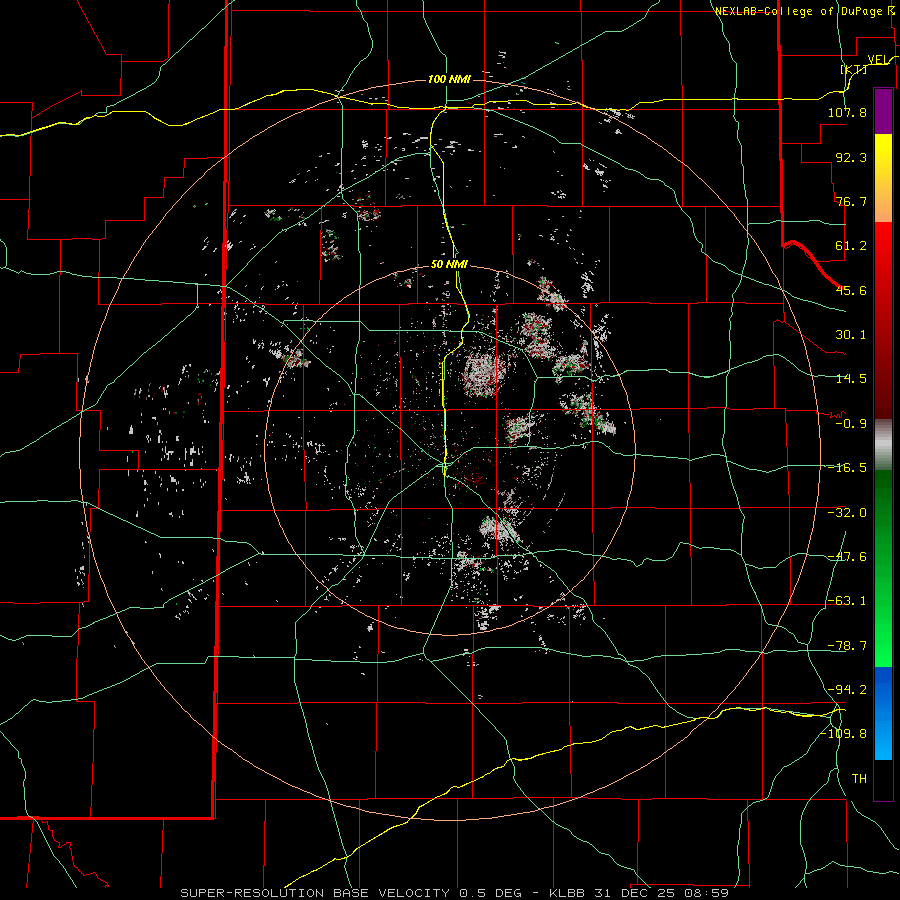Click the 107.8 velocity scale value
Screen dimensions: 900x900
(x=847, y=112)
